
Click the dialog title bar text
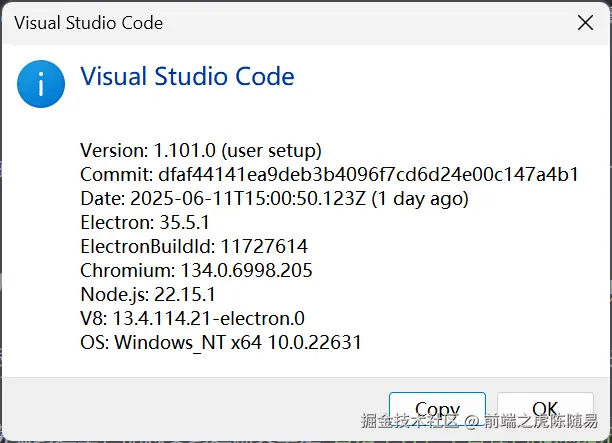[88, 22]
